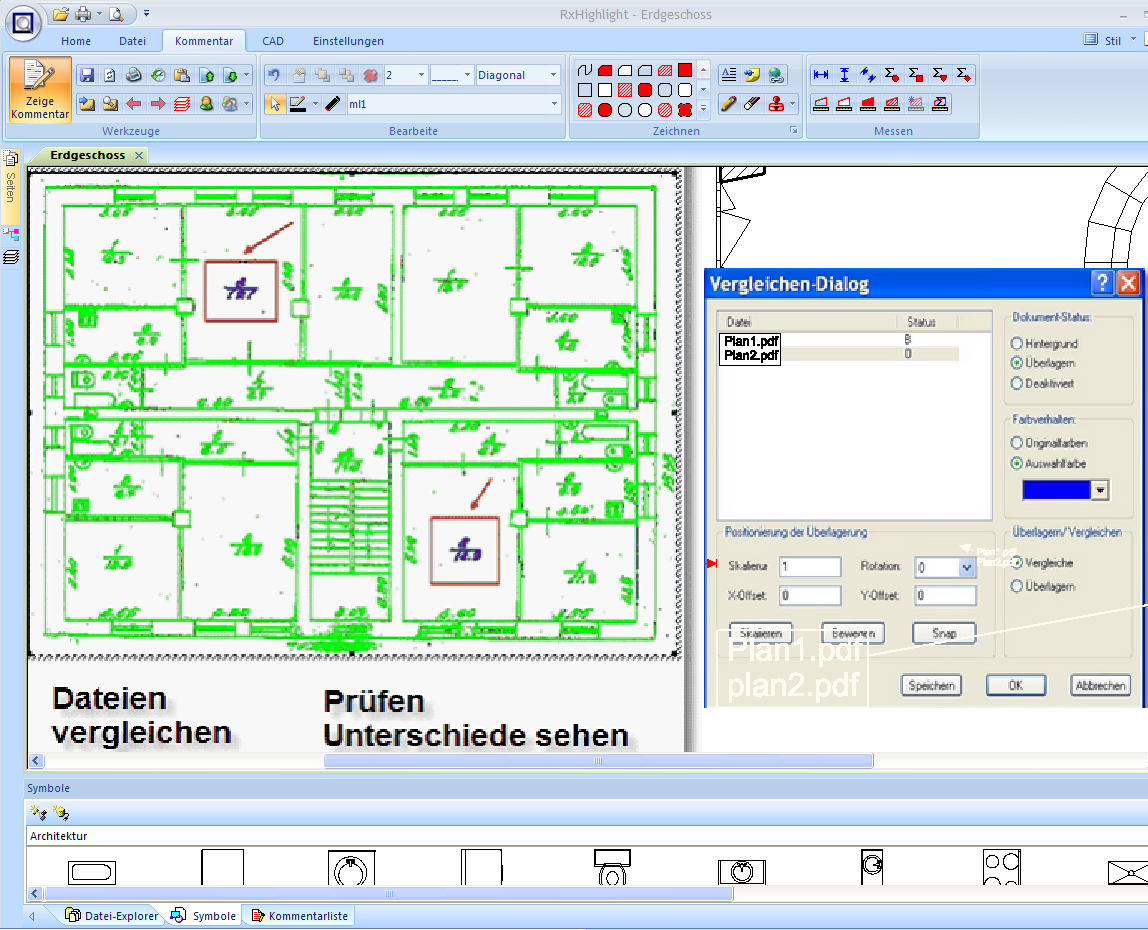
Task: Select the Hintergrund radio button
Action: (x=1017, y=343)
